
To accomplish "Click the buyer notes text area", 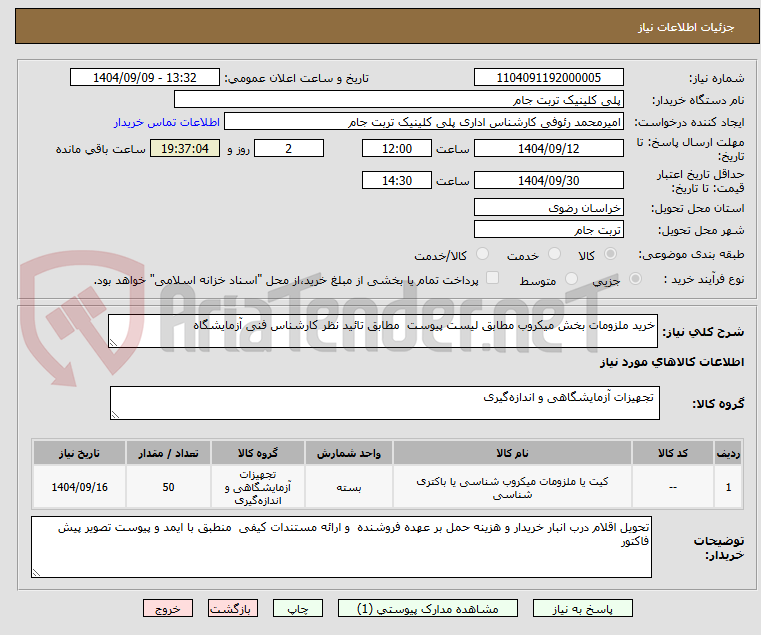I will (341, 547).
